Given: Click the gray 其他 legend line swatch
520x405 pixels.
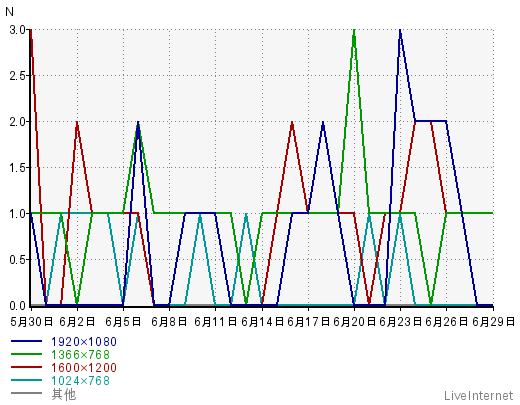Looking at the screenshot, I should click(x=26, y=393).
